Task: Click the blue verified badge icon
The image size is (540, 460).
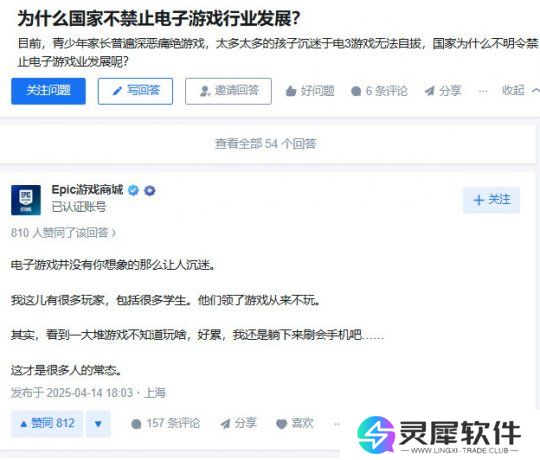Action: tap(133, 190)
